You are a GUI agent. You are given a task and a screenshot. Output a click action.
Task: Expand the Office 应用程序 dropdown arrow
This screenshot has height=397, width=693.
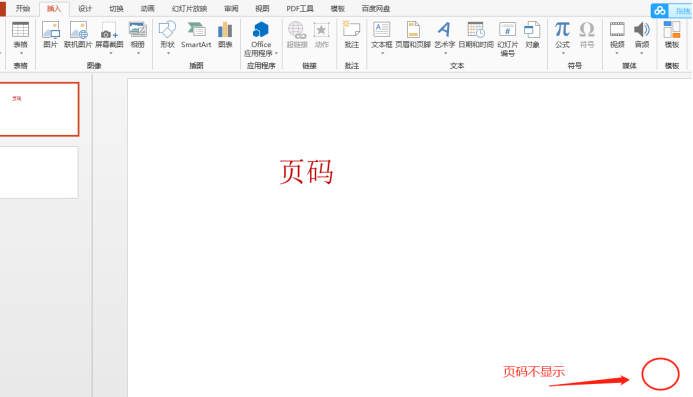(x=276, y=53)
